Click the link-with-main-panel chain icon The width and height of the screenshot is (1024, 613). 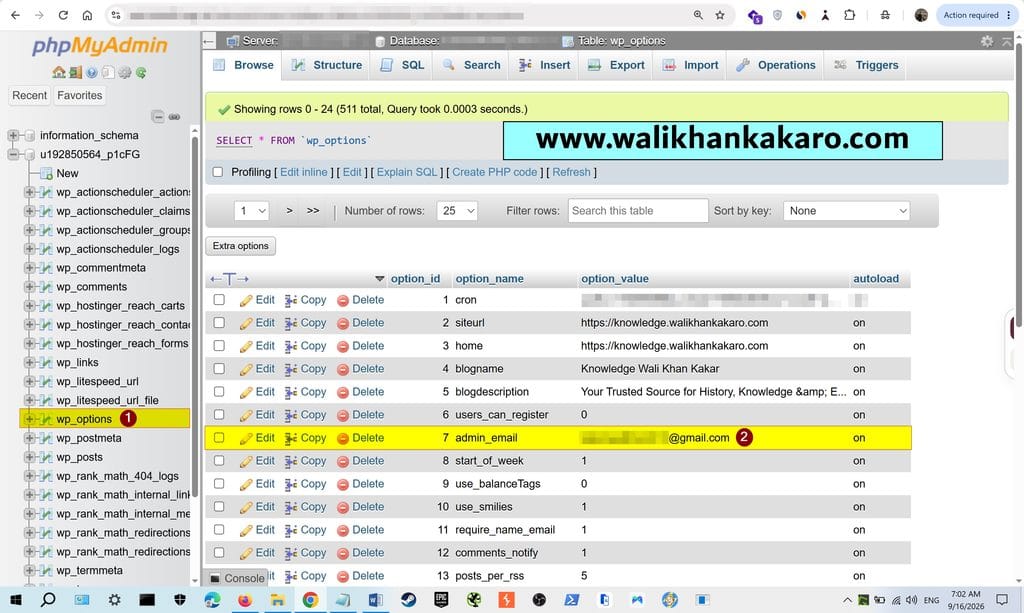(174, 117)
